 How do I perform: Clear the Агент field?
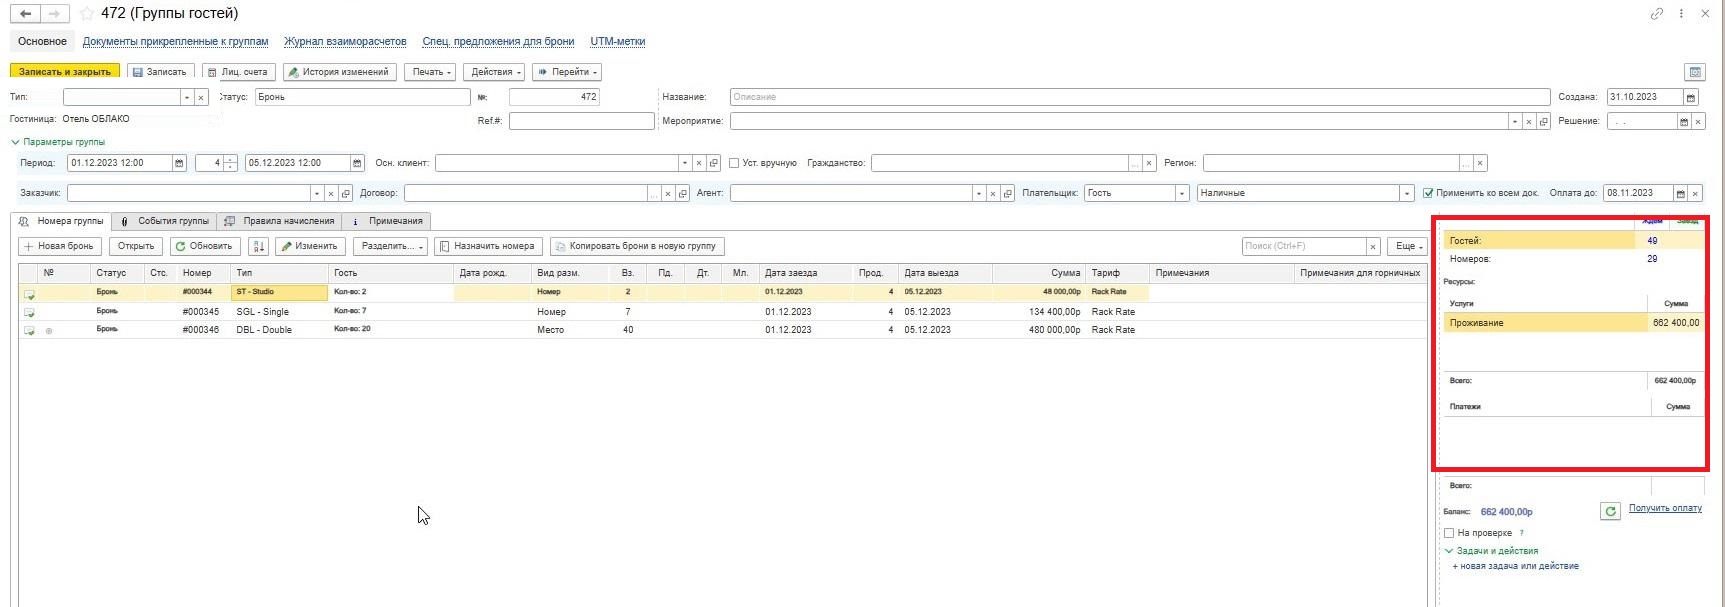(993, 193)
